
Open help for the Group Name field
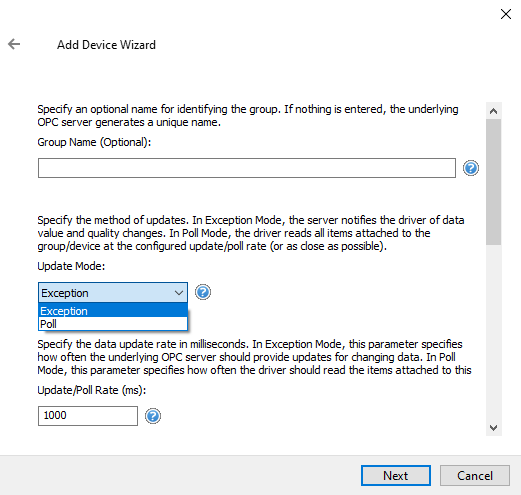(471, 168)
